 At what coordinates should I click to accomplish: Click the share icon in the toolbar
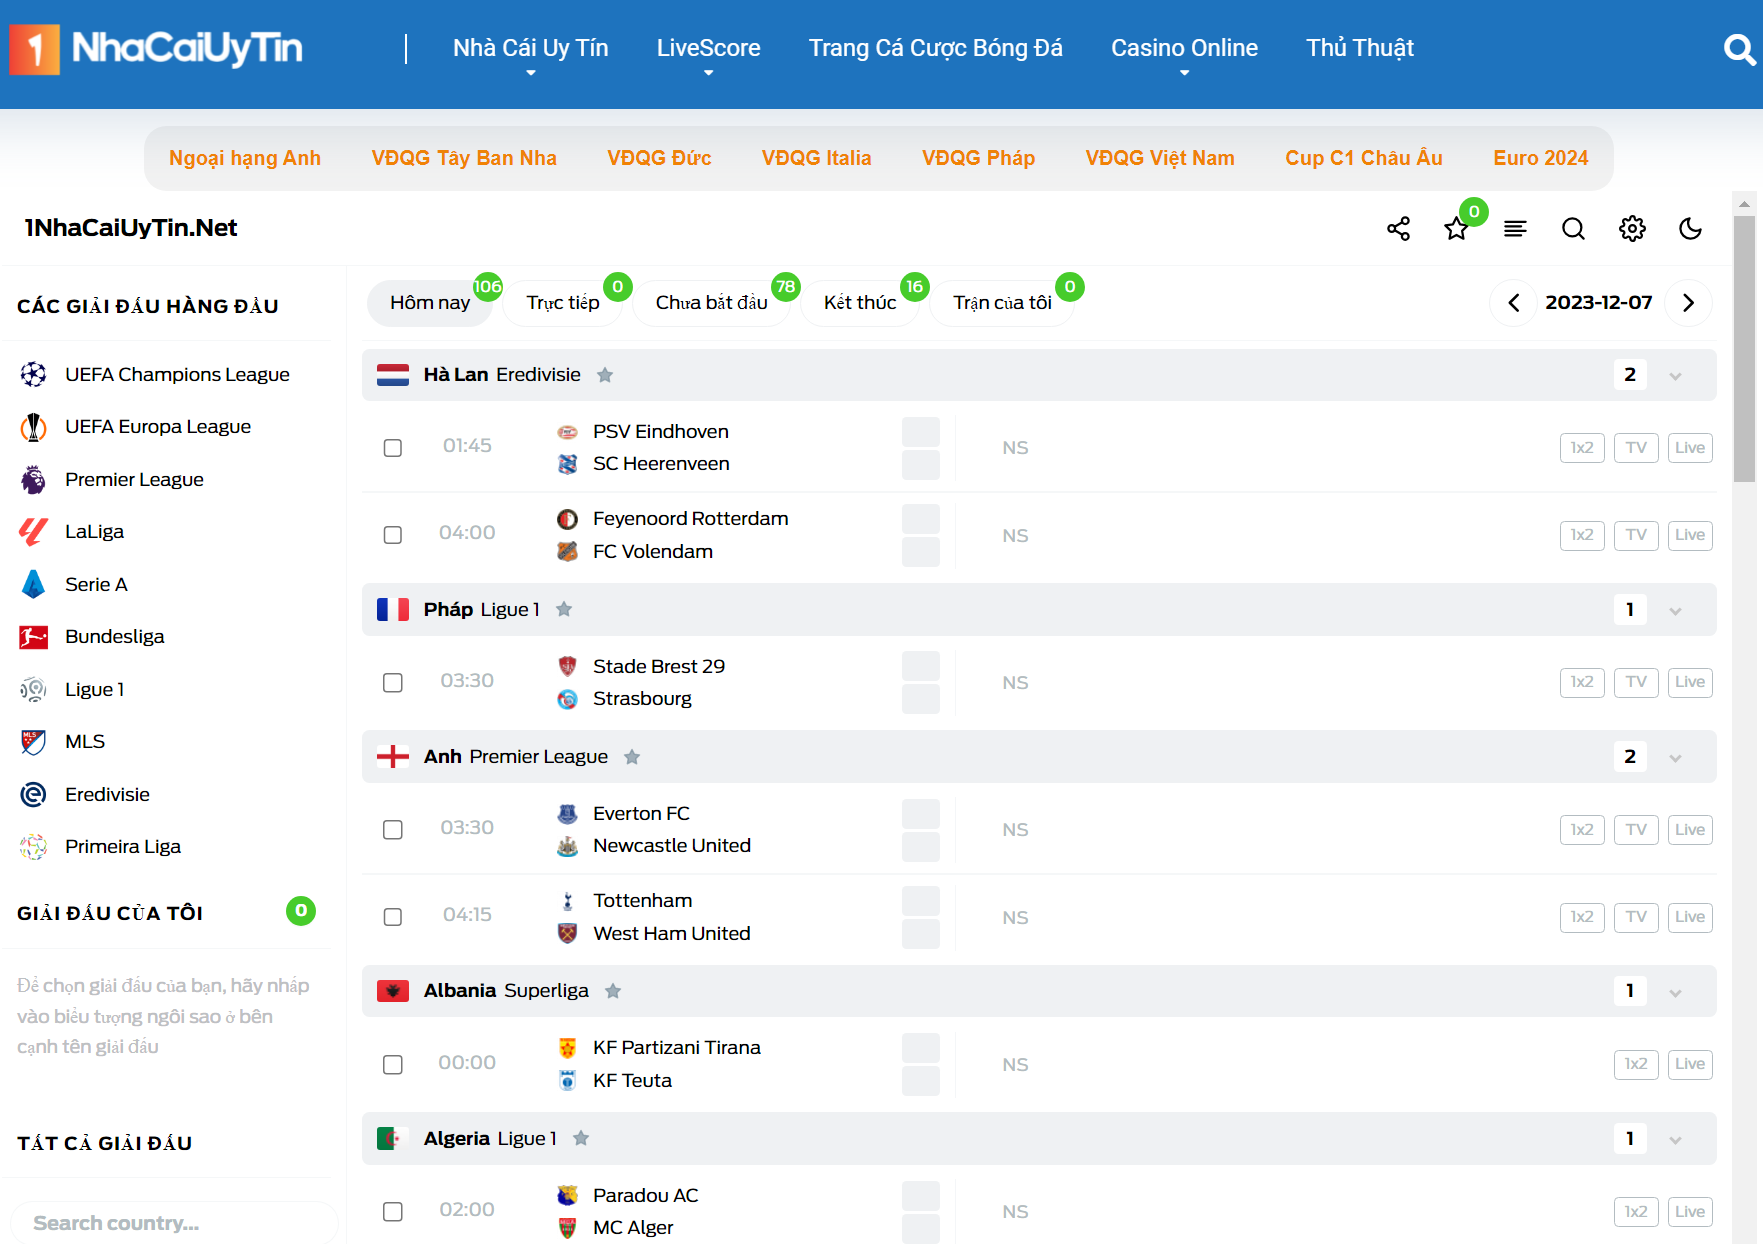click(x=1398, y=229)
